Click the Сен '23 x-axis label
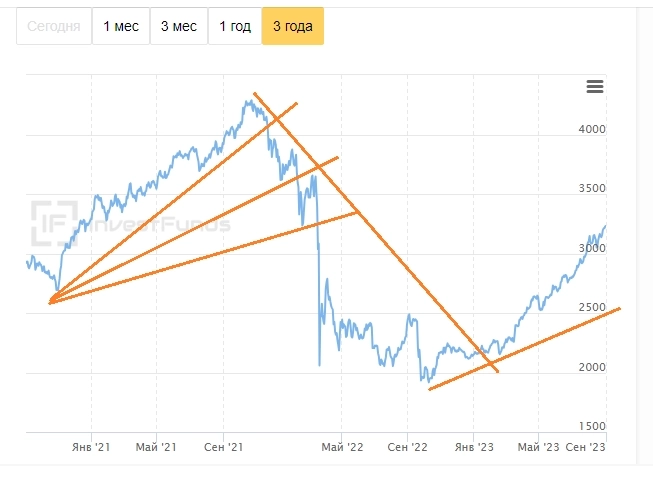 click(x=587, y=448)
